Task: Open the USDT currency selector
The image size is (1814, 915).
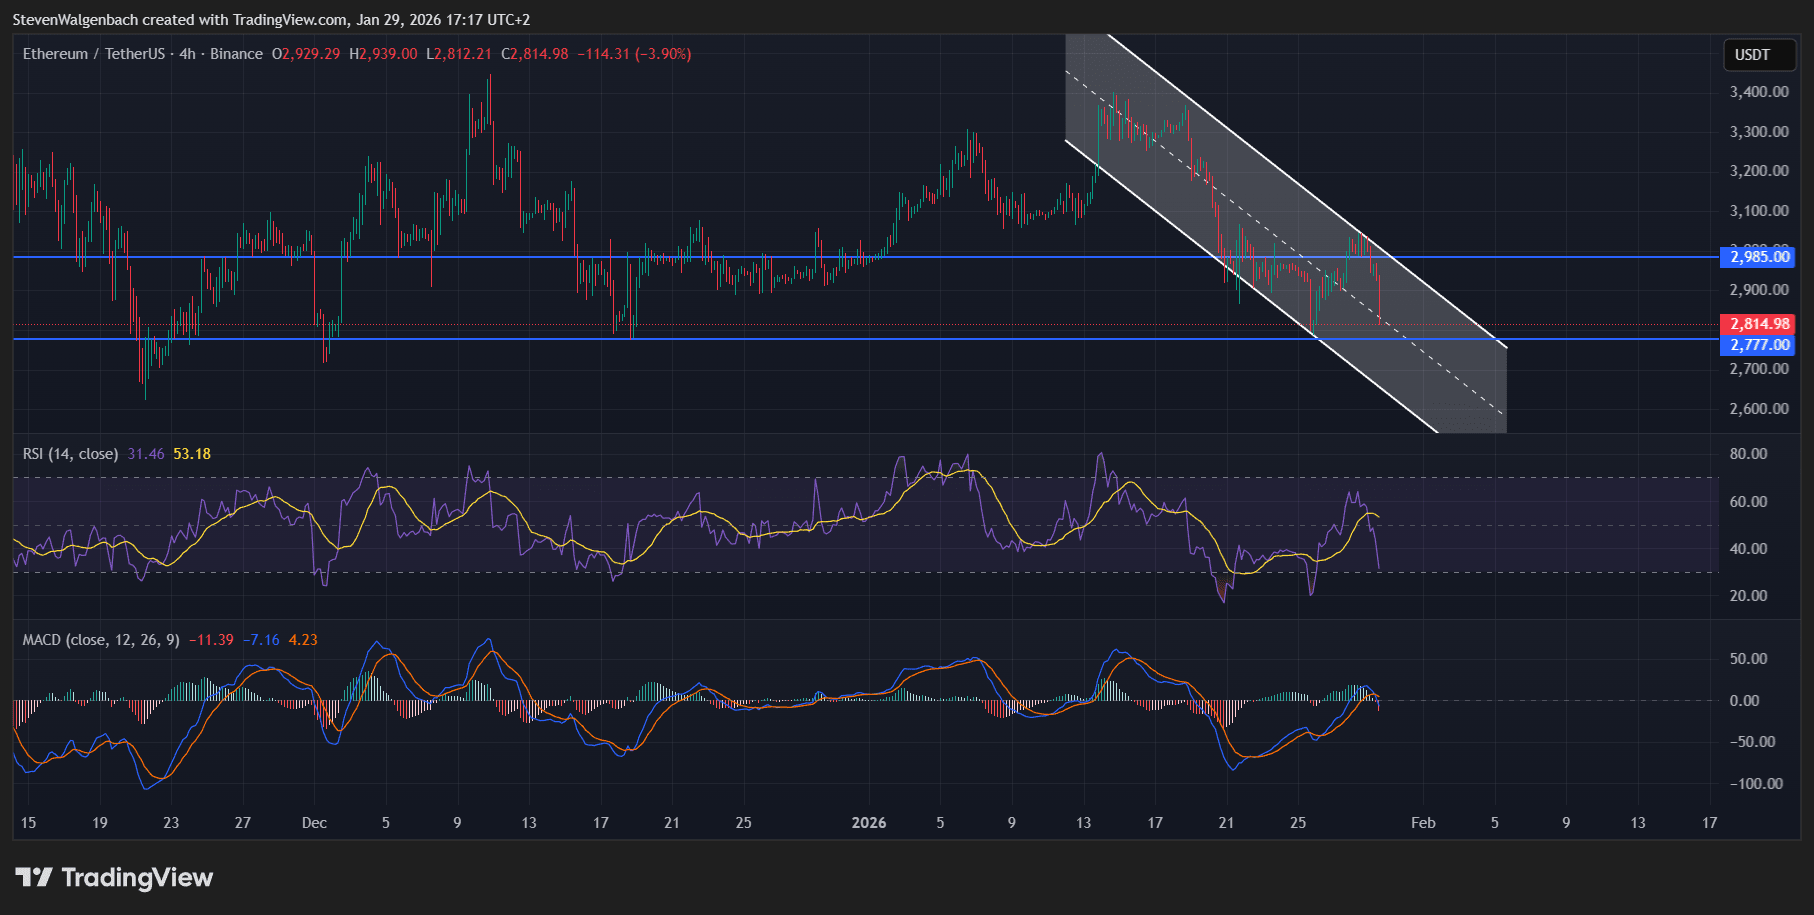Action: 1751,55
